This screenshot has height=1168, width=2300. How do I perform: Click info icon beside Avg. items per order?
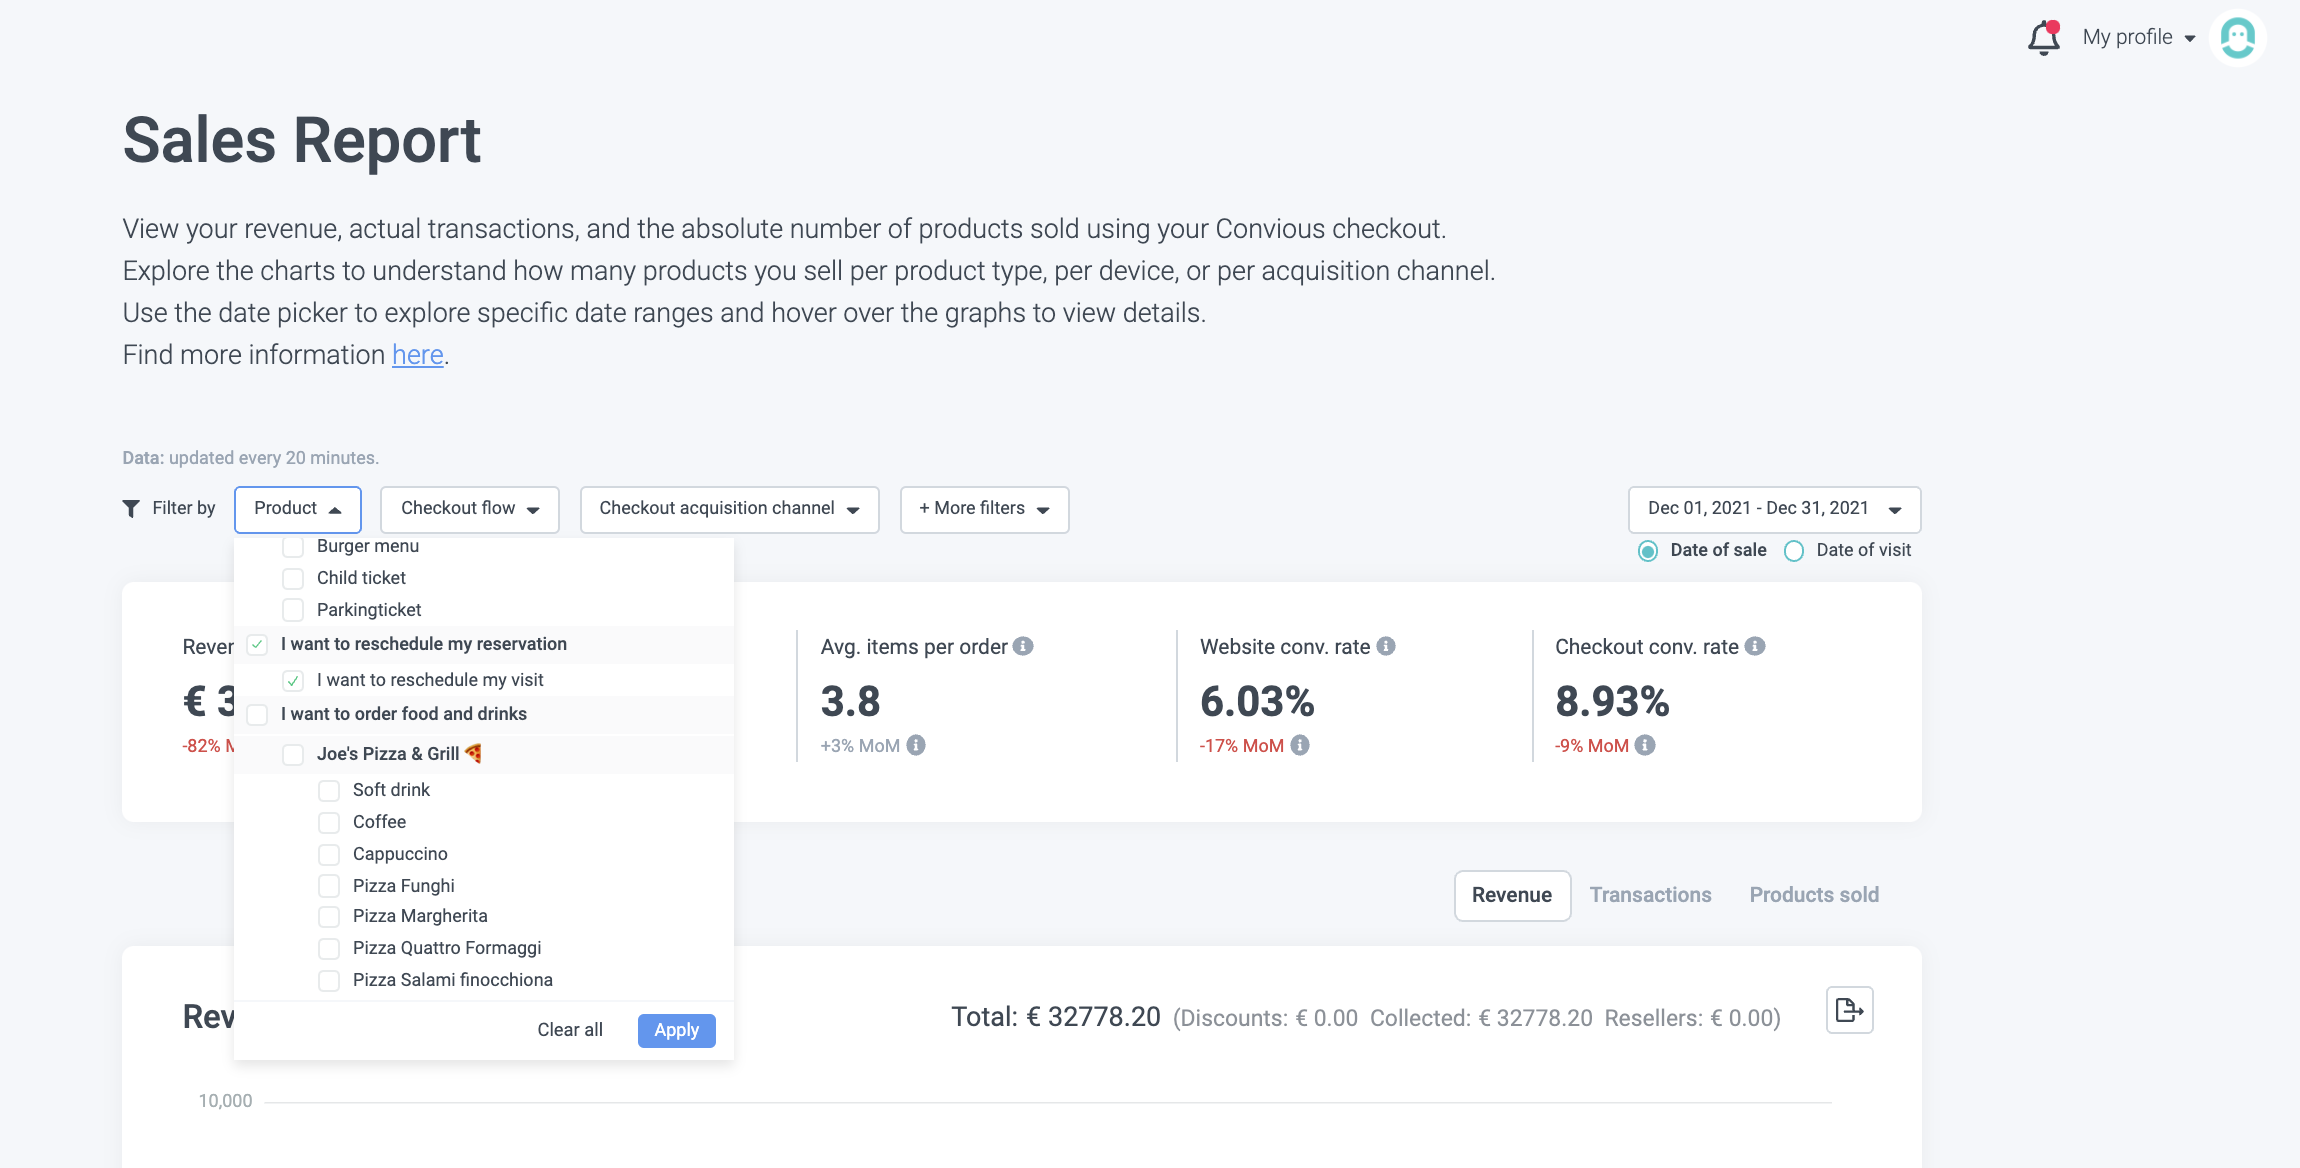click(x=1023, y=646)
